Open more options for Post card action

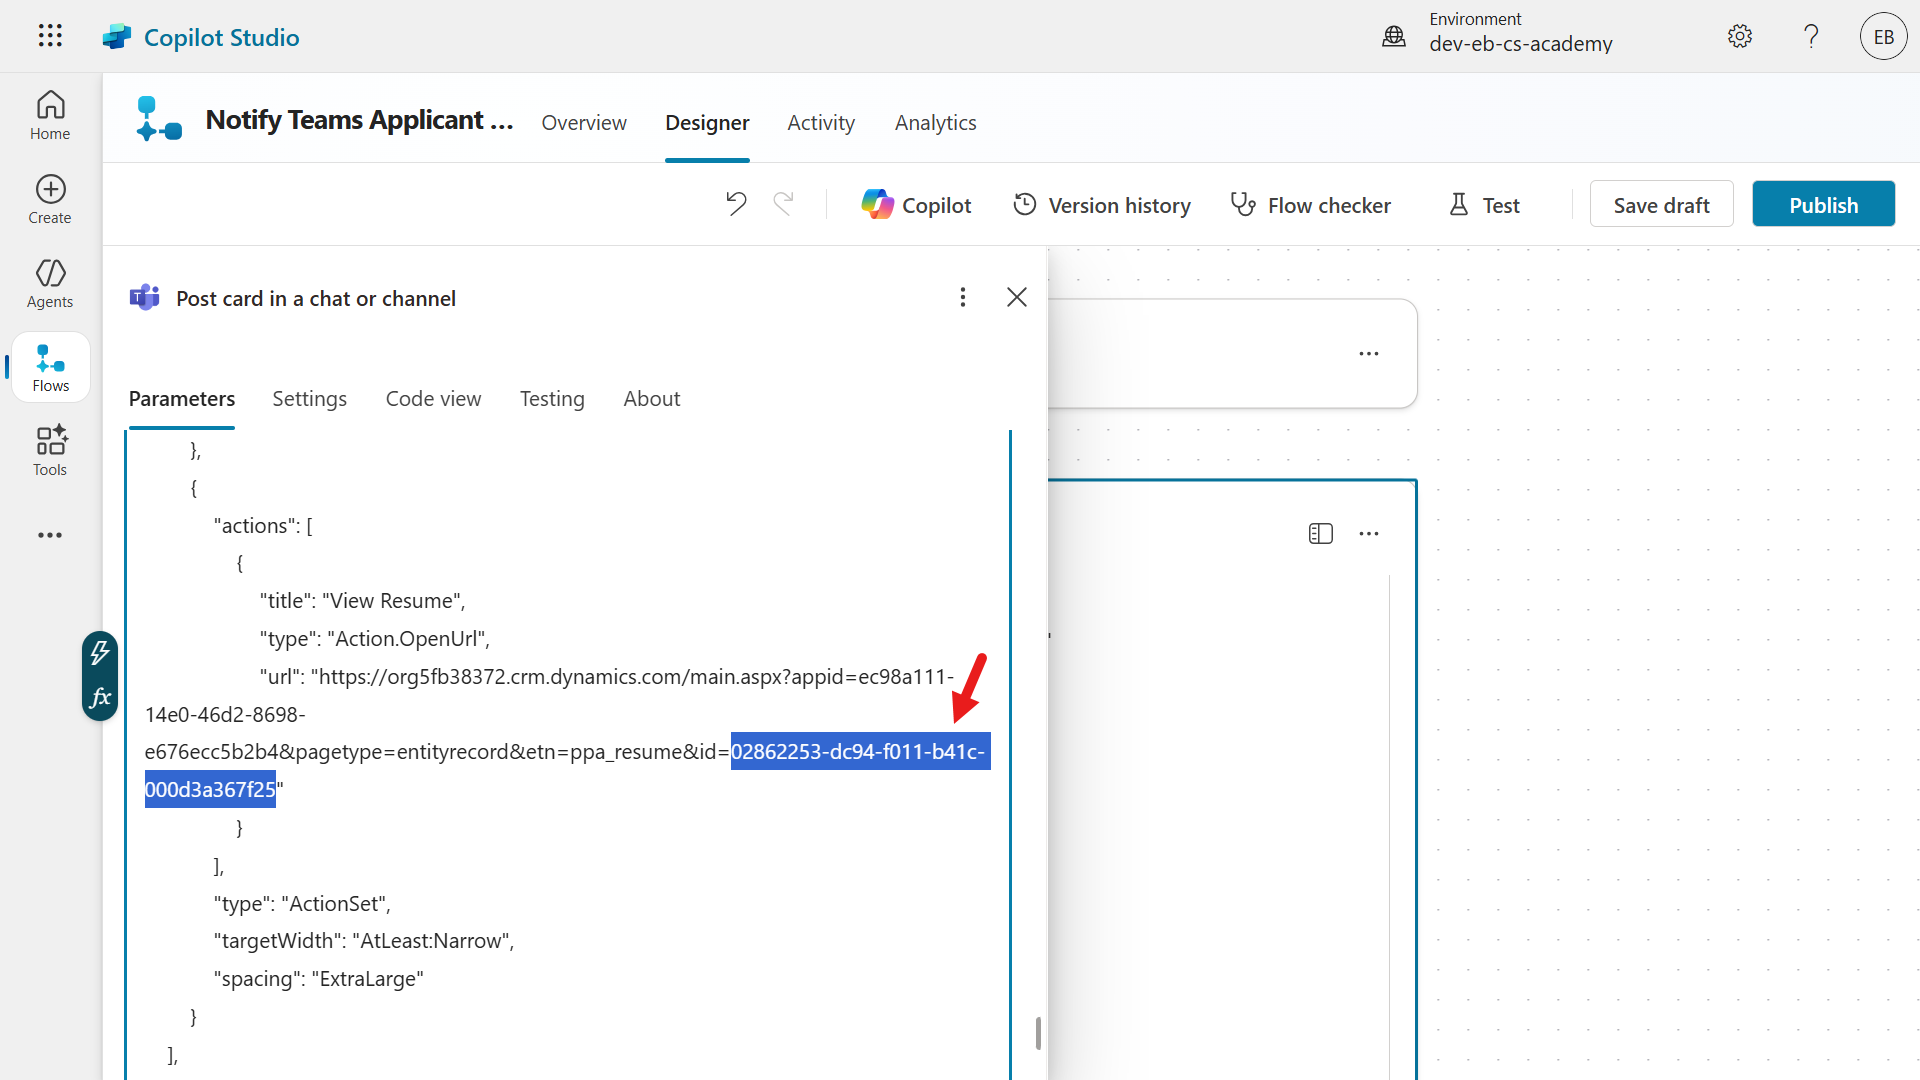[x=962, y=298]
